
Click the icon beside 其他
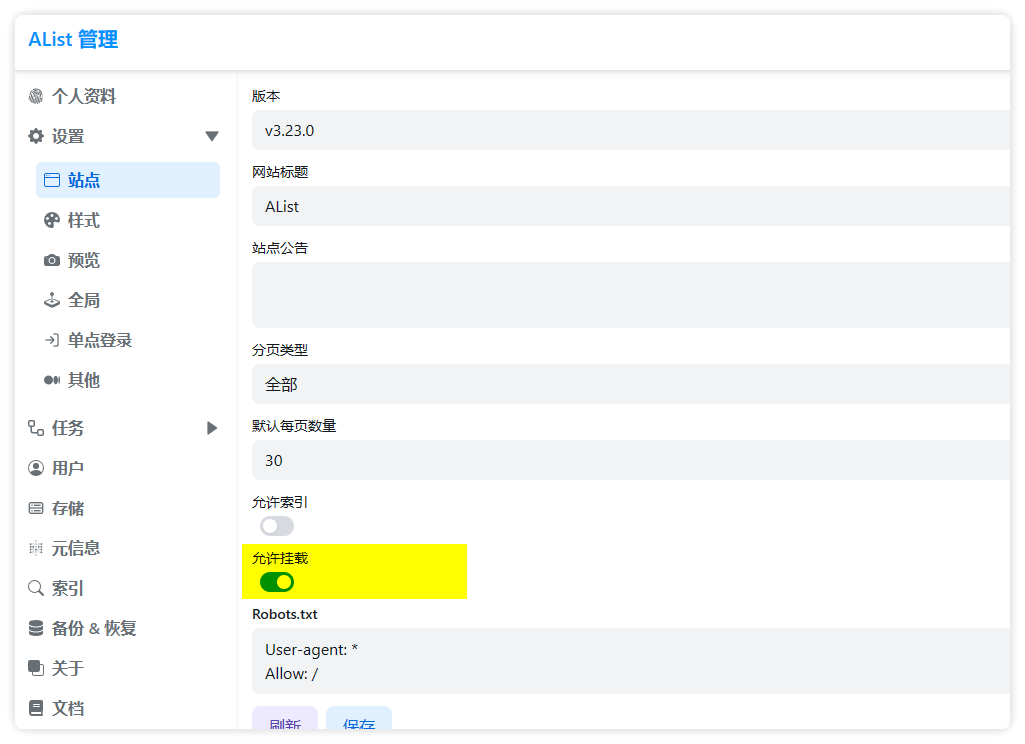coord(52,380)
